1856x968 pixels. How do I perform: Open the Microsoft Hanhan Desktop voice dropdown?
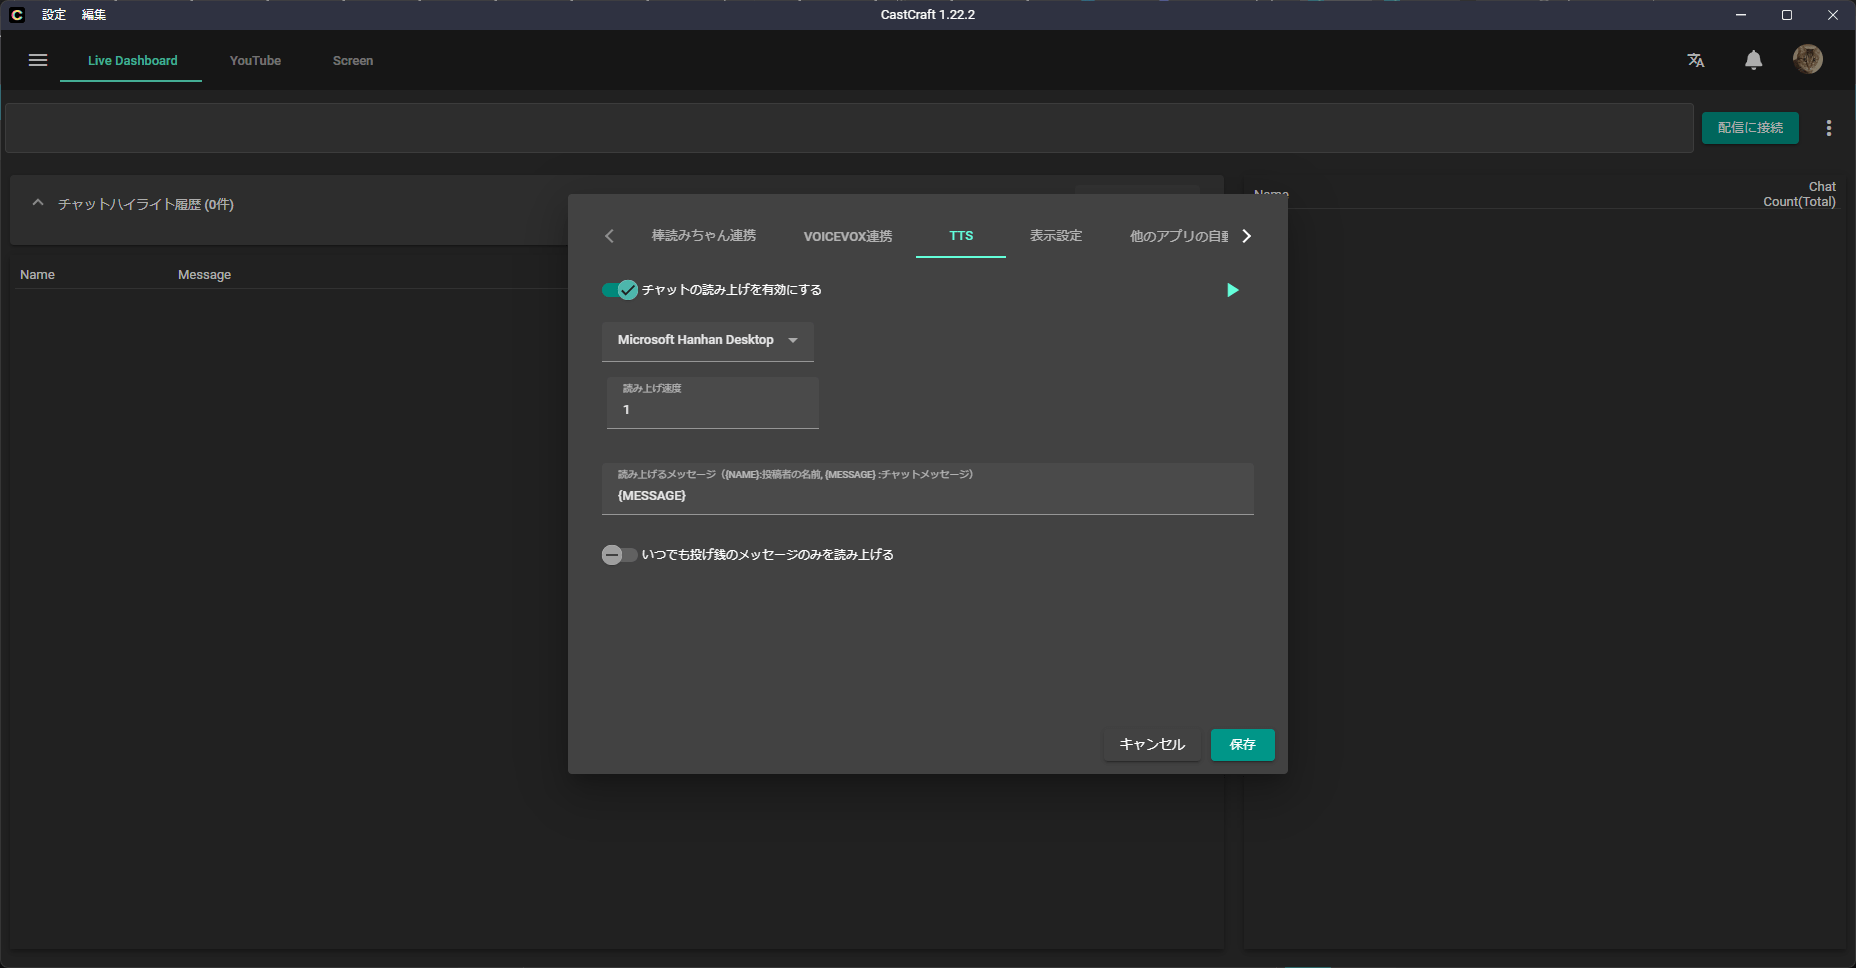[707, 341]
